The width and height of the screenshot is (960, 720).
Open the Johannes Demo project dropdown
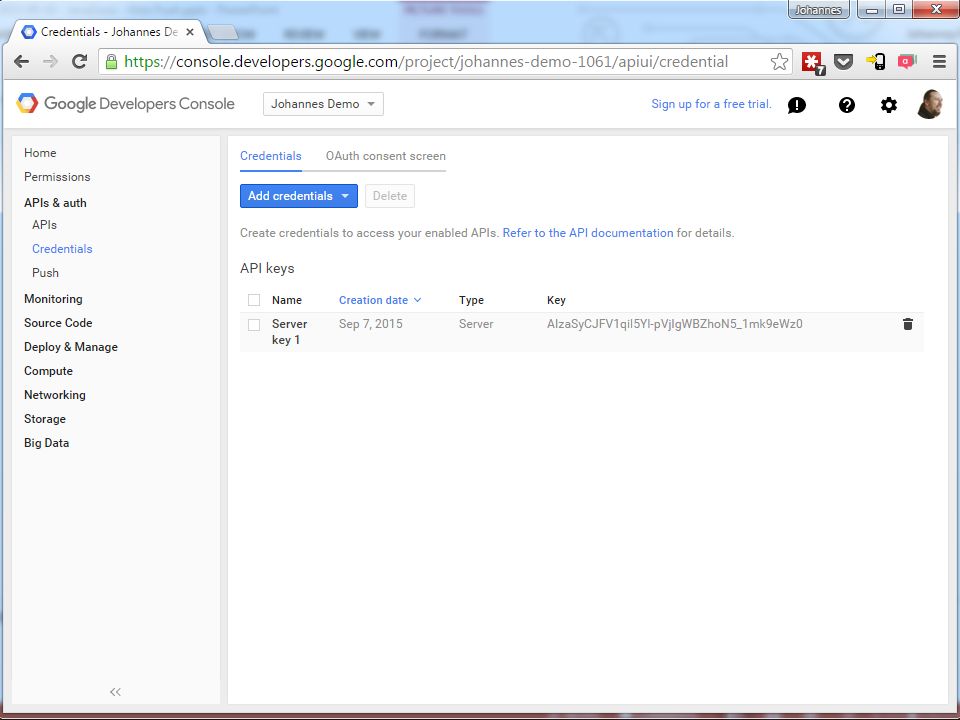coord(323,104)
